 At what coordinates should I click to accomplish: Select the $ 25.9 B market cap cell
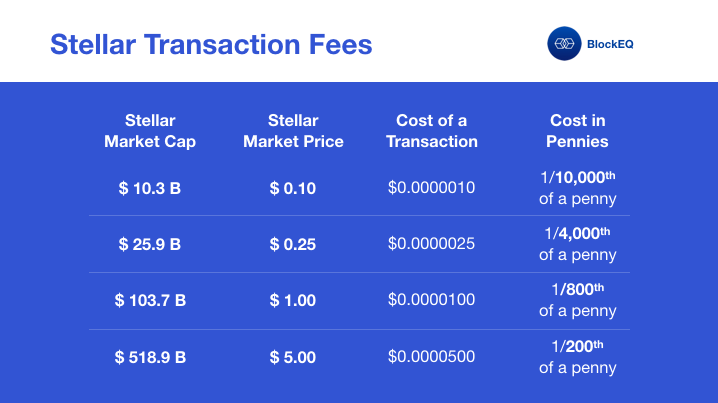coord(148,244)
